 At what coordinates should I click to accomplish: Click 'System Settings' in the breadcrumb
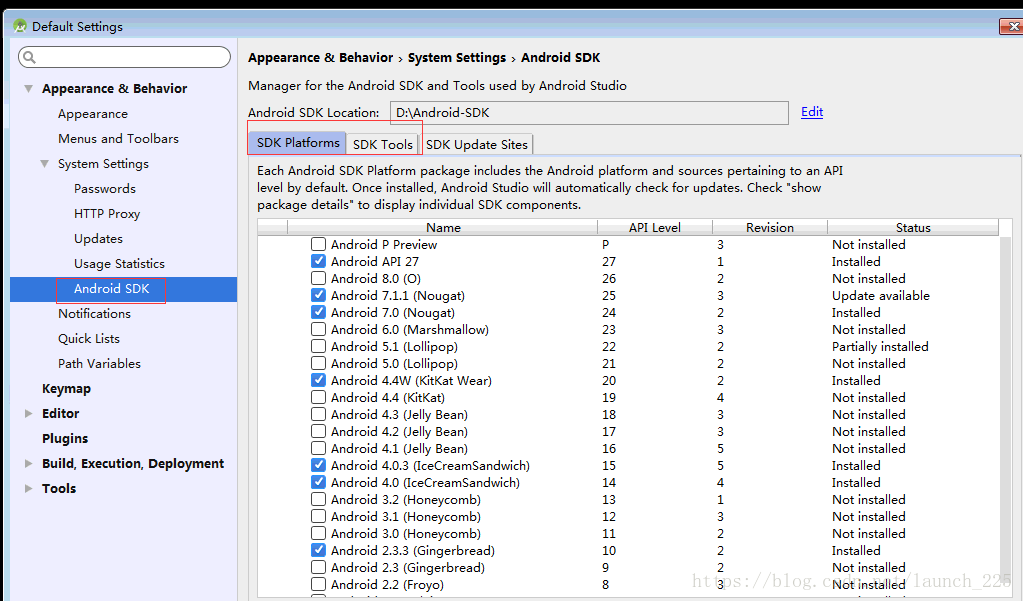click(x=457, y=57)
